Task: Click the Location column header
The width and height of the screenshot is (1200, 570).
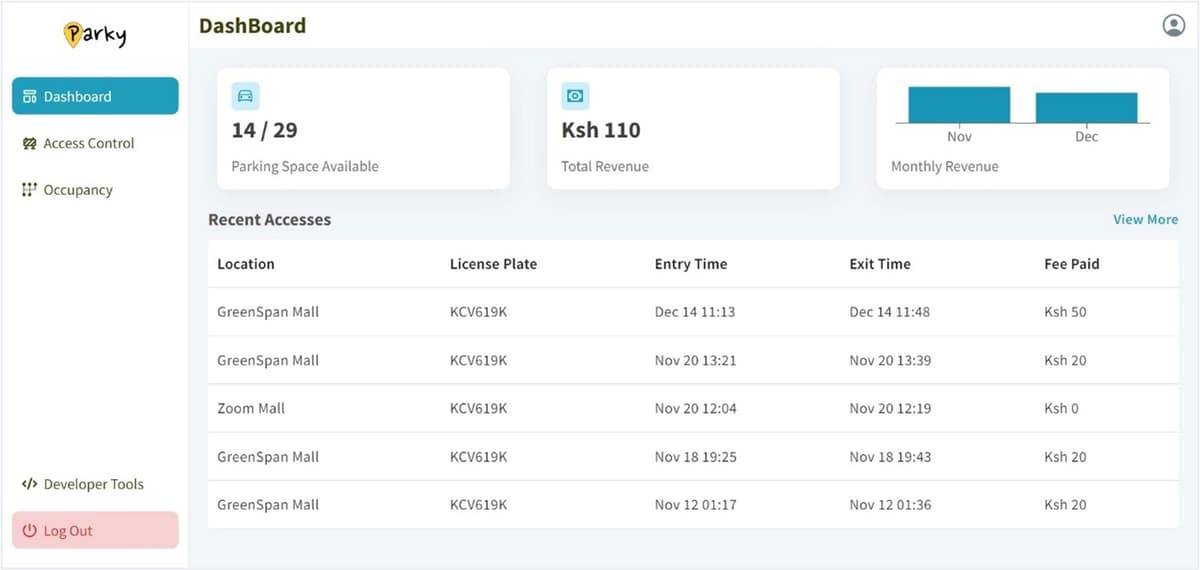Action: (x=246, y=265)
